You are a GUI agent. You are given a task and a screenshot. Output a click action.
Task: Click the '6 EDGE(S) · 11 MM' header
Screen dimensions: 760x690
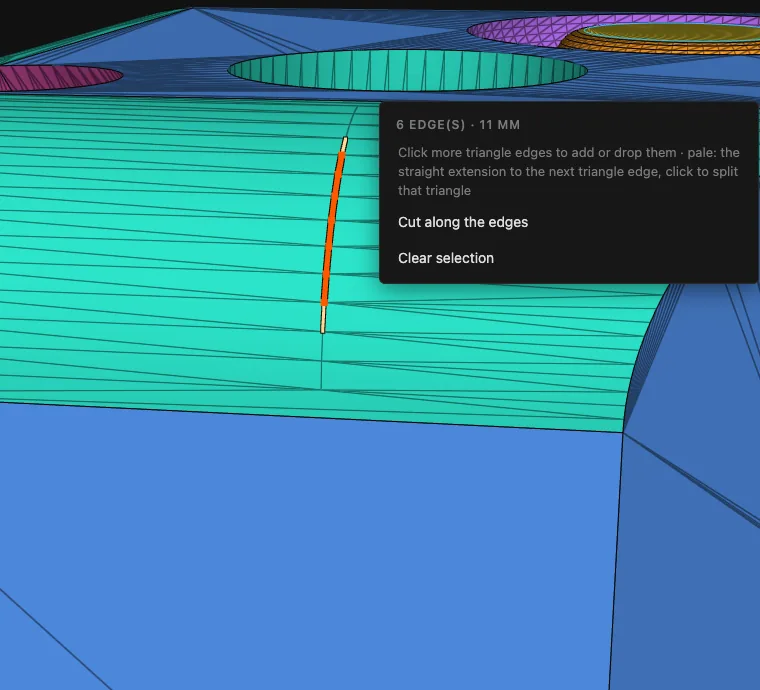pyautogui.click(x=458, y=125)
